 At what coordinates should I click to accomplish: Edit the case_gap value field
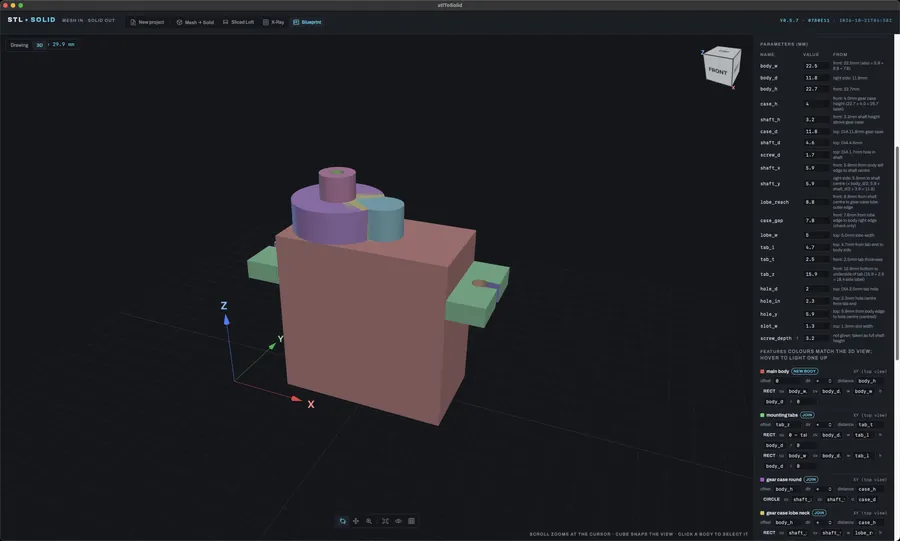pyautogui.click(x=815, y=220)
